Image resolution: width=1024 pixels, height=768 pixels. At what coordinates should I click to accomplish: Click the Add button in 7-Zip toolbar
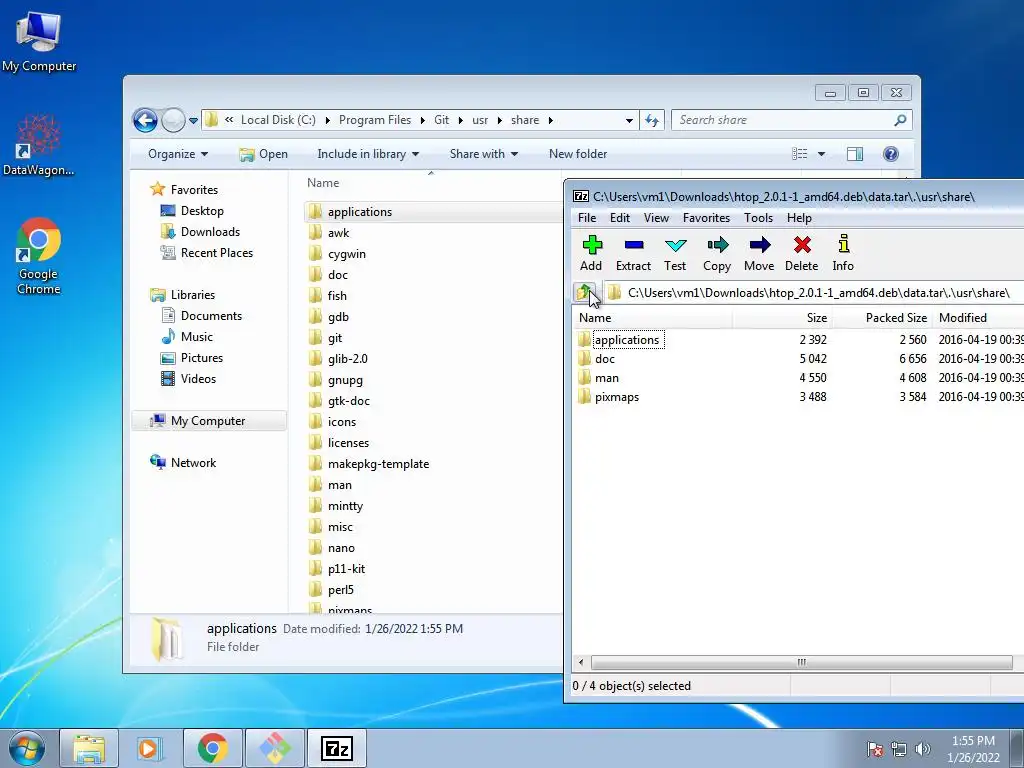click(x=591, y=253)
